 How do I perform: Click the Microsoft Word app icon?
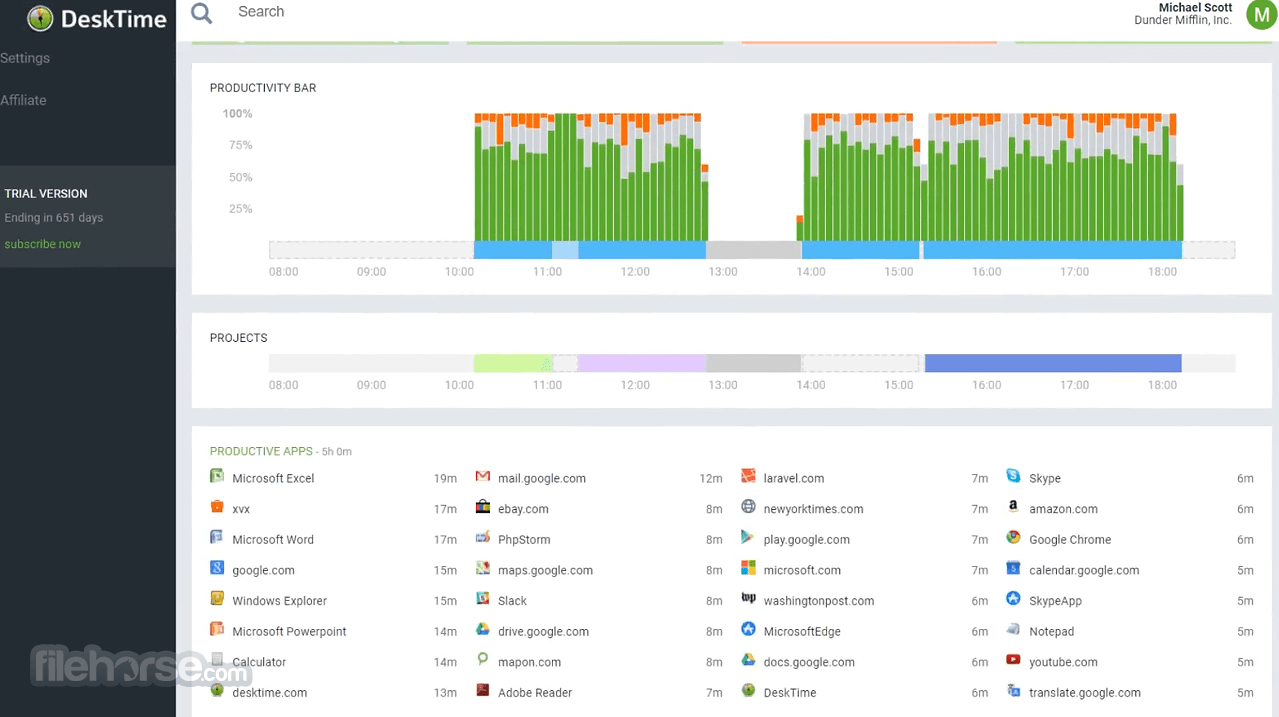(x=217, y=538)
